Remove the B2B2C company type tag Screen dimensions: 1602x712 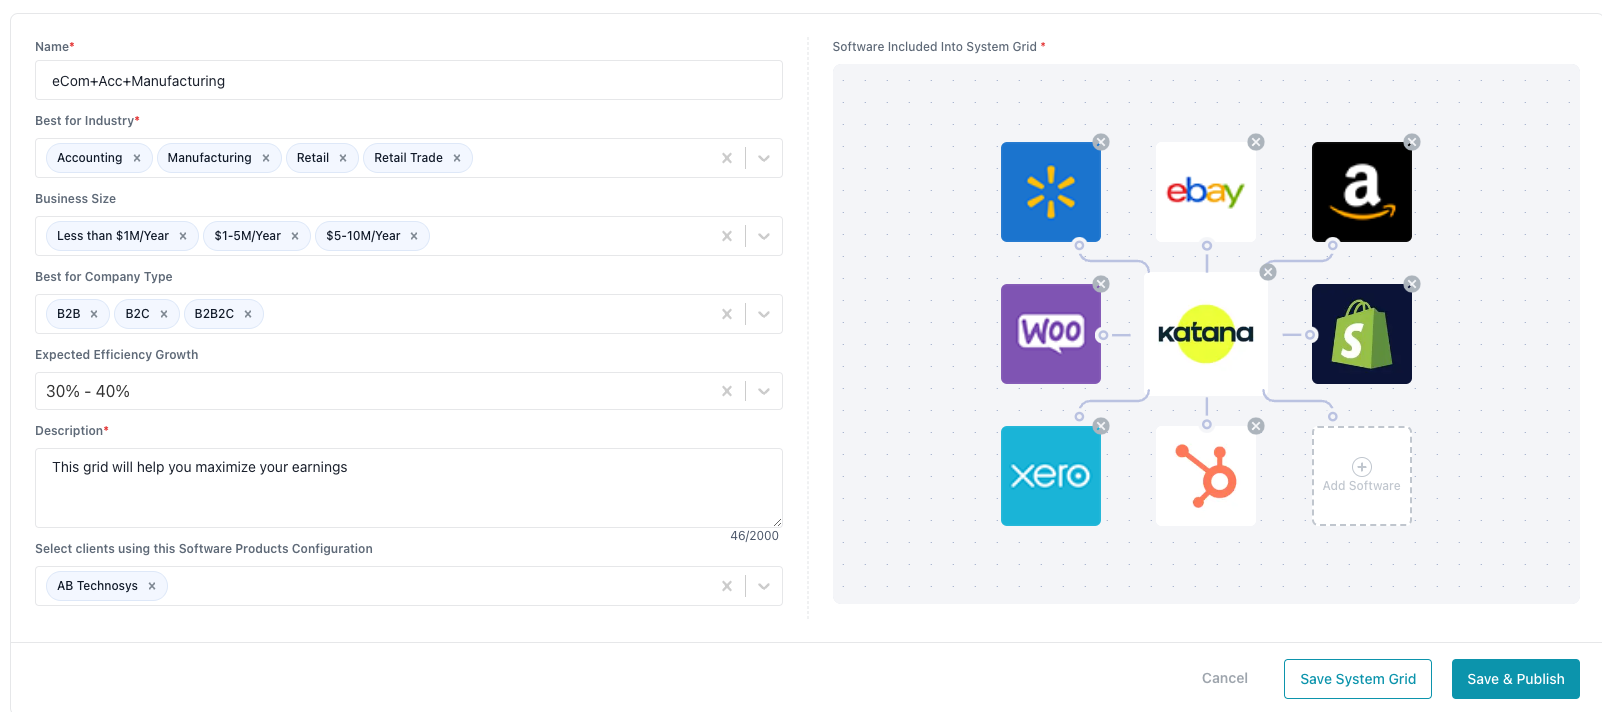[x=248, y=314]
